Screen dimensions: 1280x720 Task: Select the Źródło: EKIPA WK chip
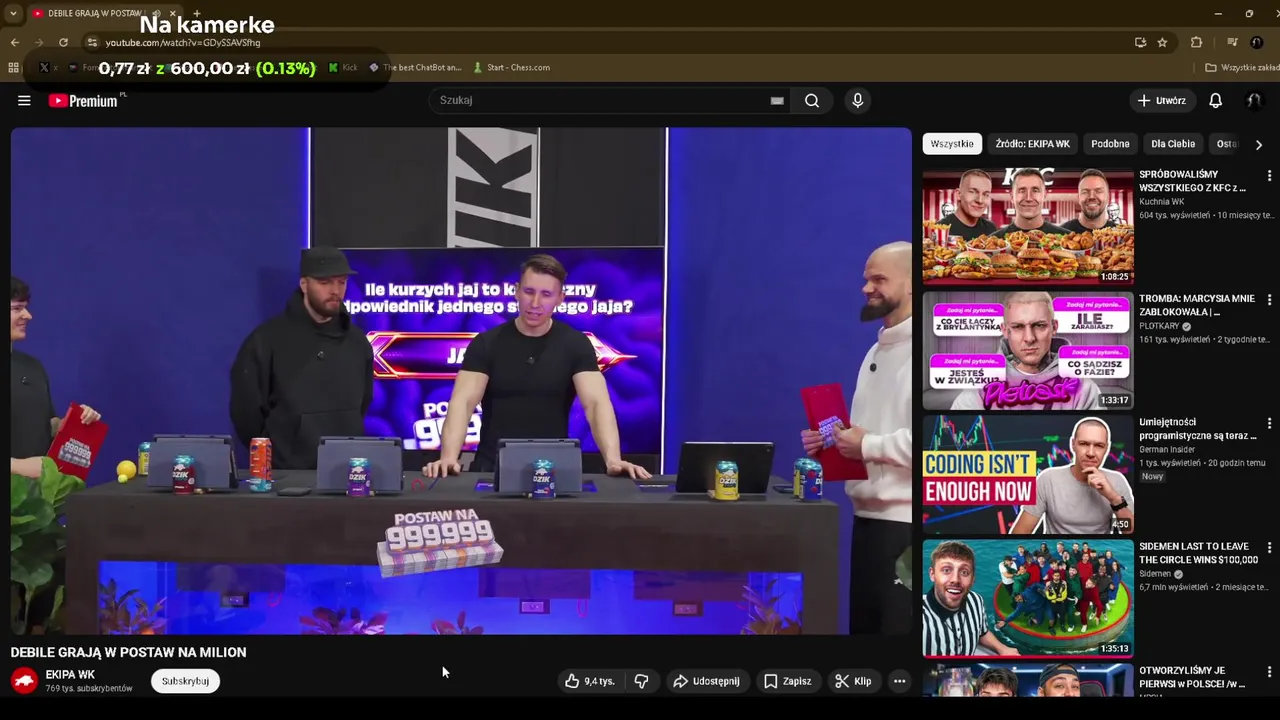tap(1032, 144)
